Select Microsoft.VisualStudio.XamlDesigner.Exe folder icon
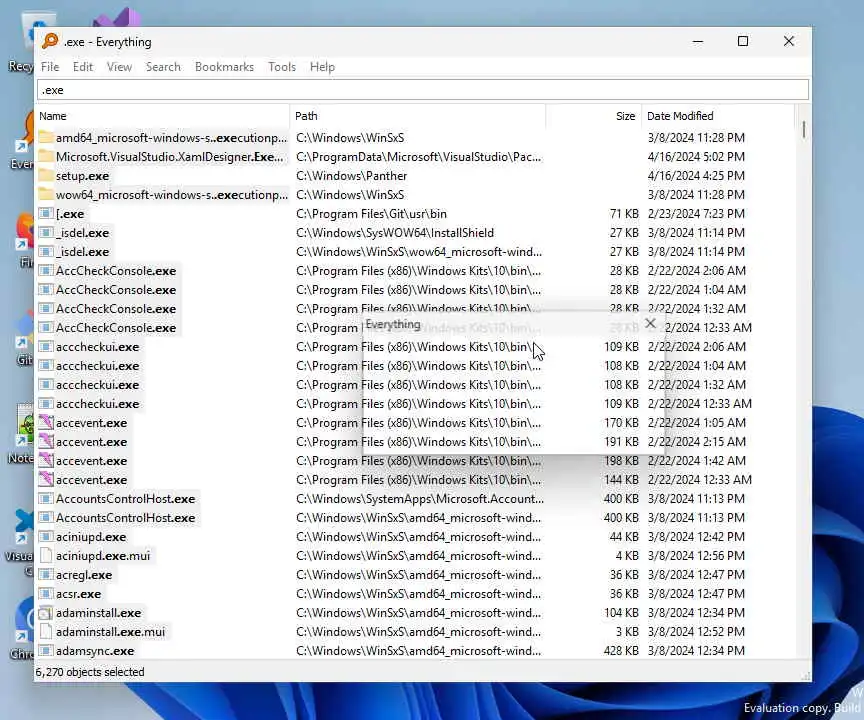 tap(46, 156)
